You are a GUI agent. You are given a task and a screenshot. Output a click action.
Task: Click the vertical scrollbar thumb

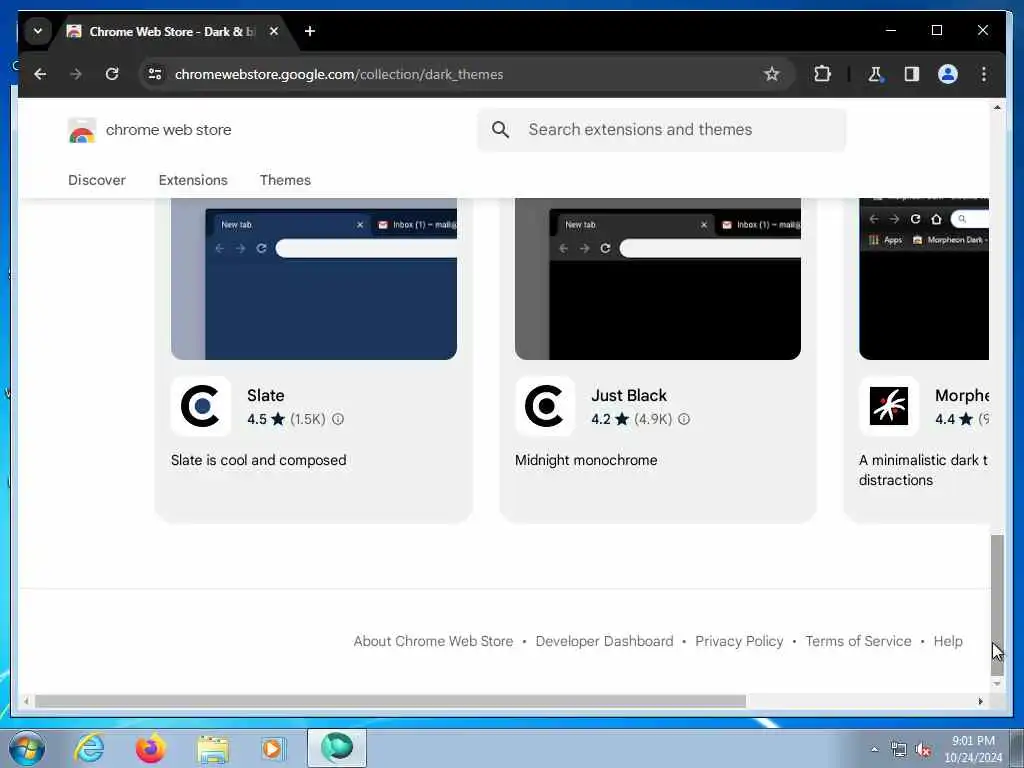tap(997, 605)
